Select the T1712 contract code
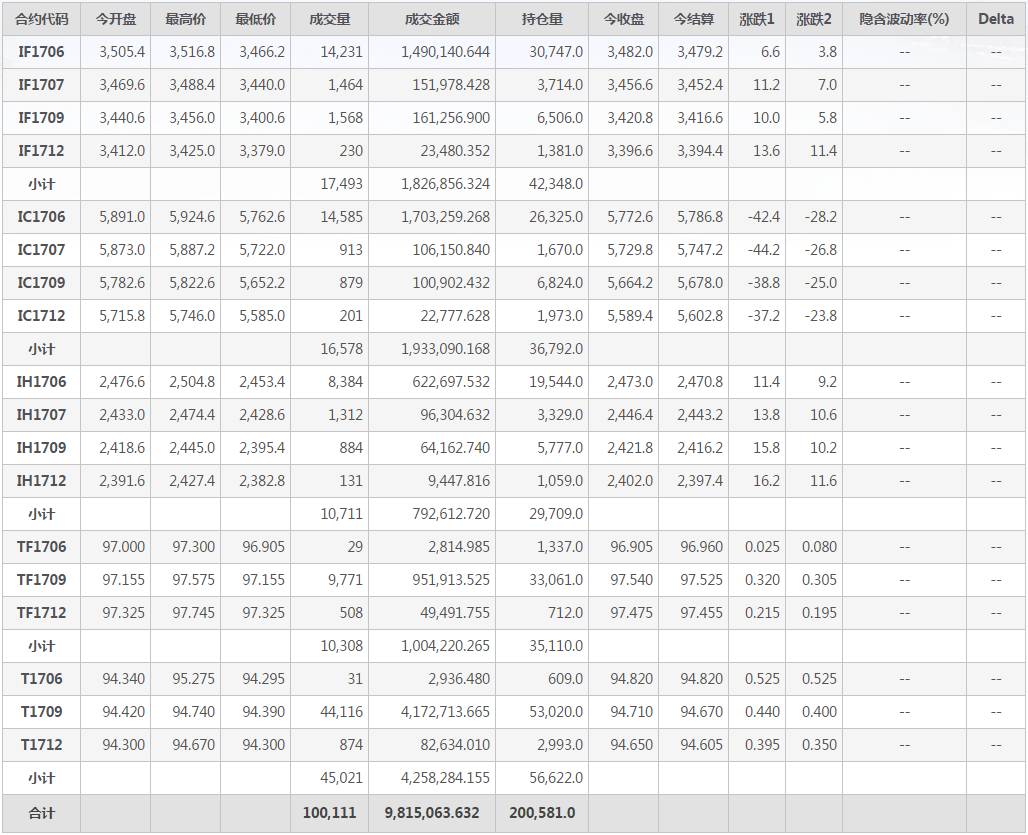The image size is (1028, 835). point(41,745)
